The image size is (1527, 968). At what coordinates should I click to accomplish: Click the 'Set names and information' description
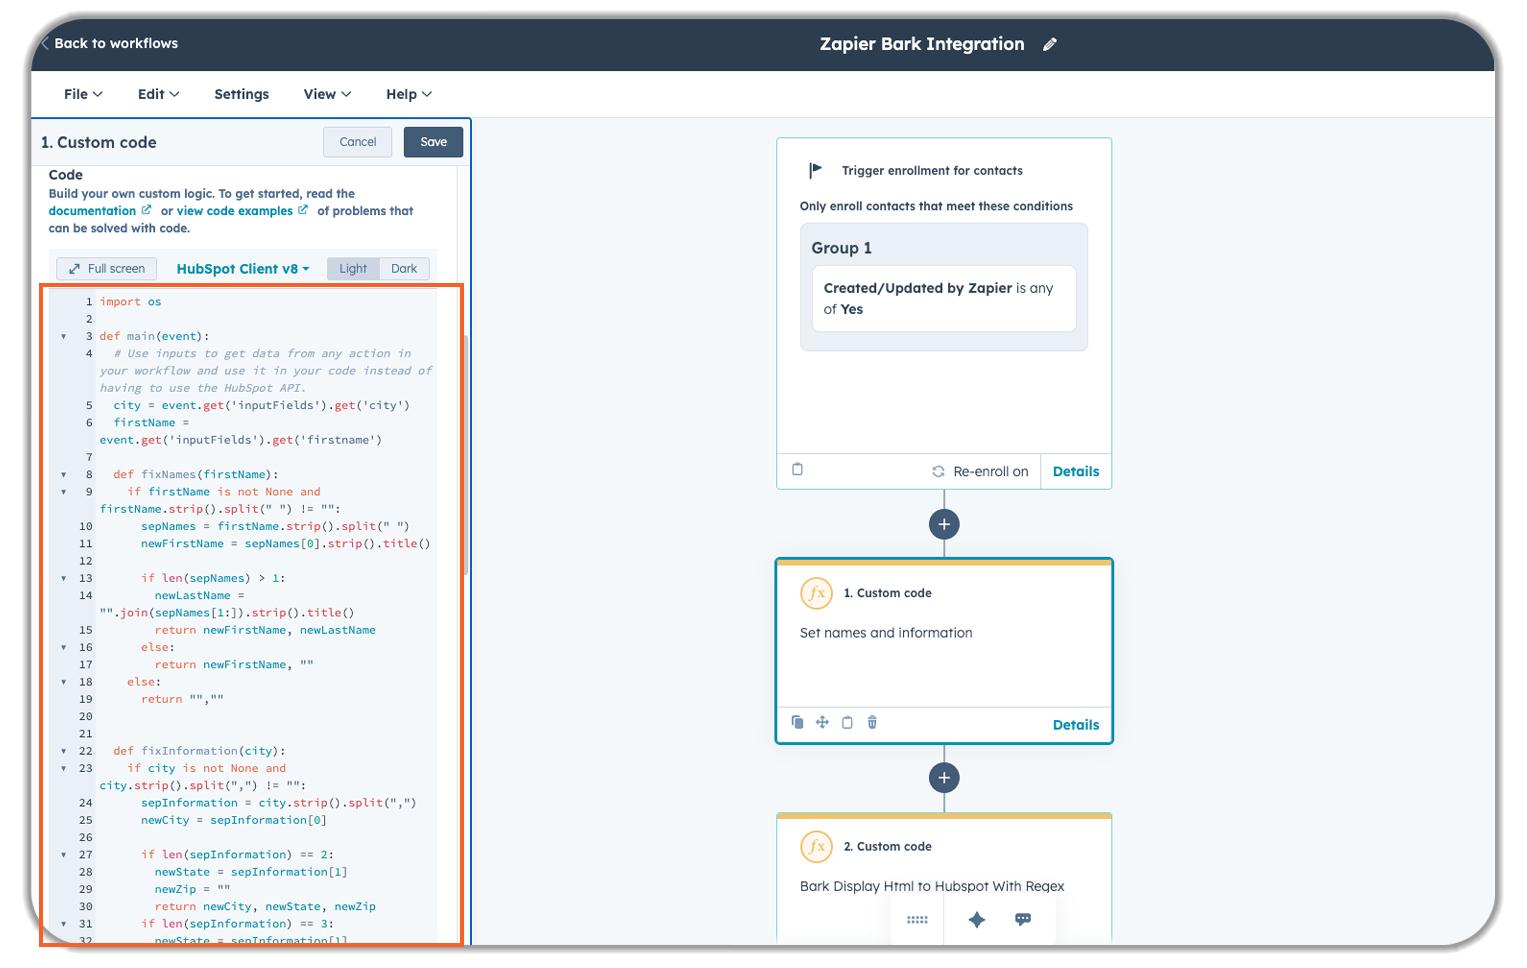tap(886, 633)
